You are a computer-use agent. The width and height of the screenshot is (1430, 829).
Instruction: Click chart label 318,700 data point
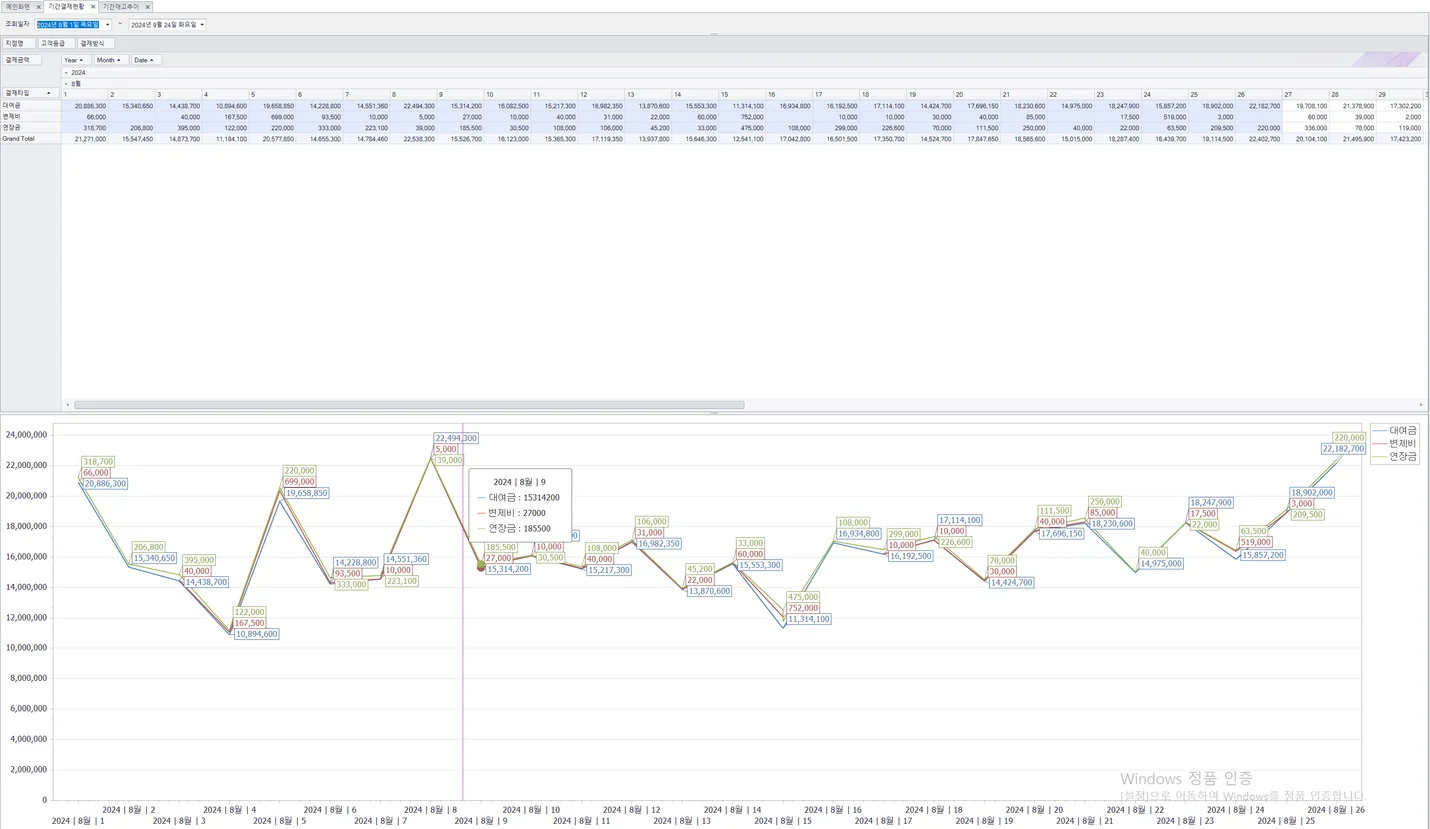pyautogui.click(x=98, y=462)
